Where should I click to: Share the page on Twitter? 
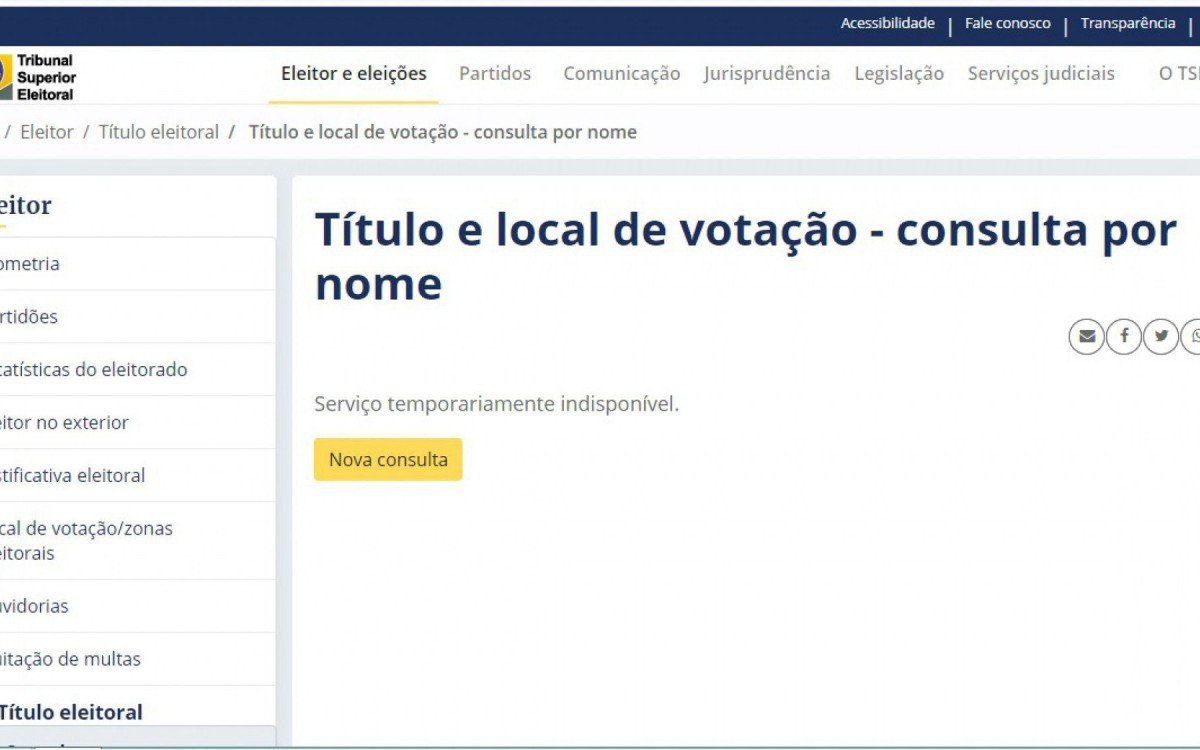1160,336
